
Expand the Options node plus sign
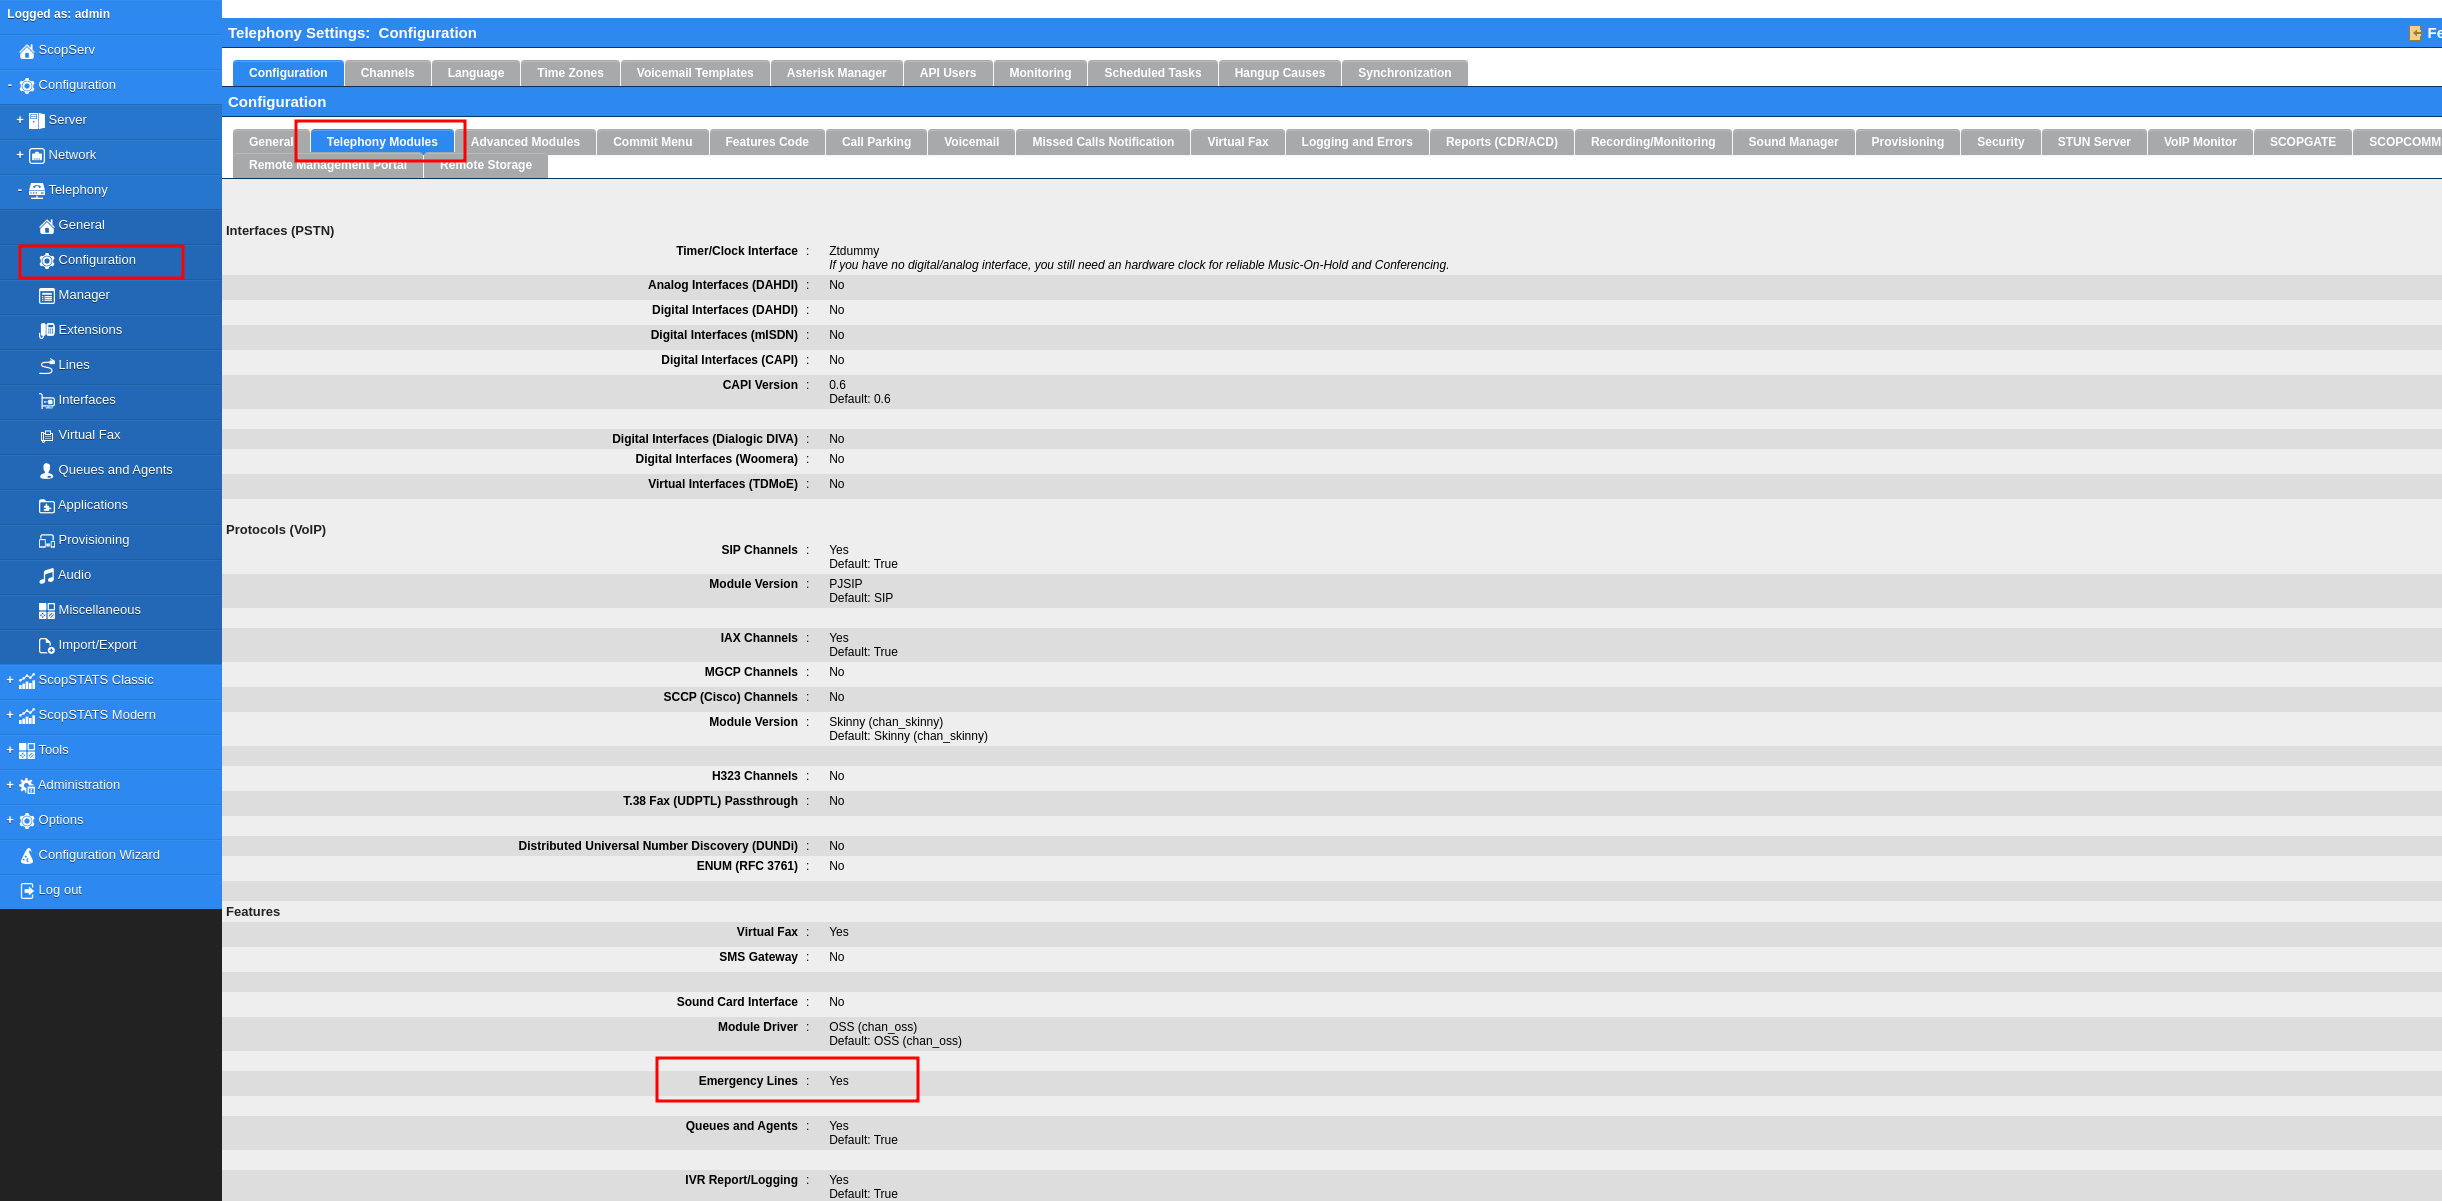pyautogui.click(x=10, y=820)
